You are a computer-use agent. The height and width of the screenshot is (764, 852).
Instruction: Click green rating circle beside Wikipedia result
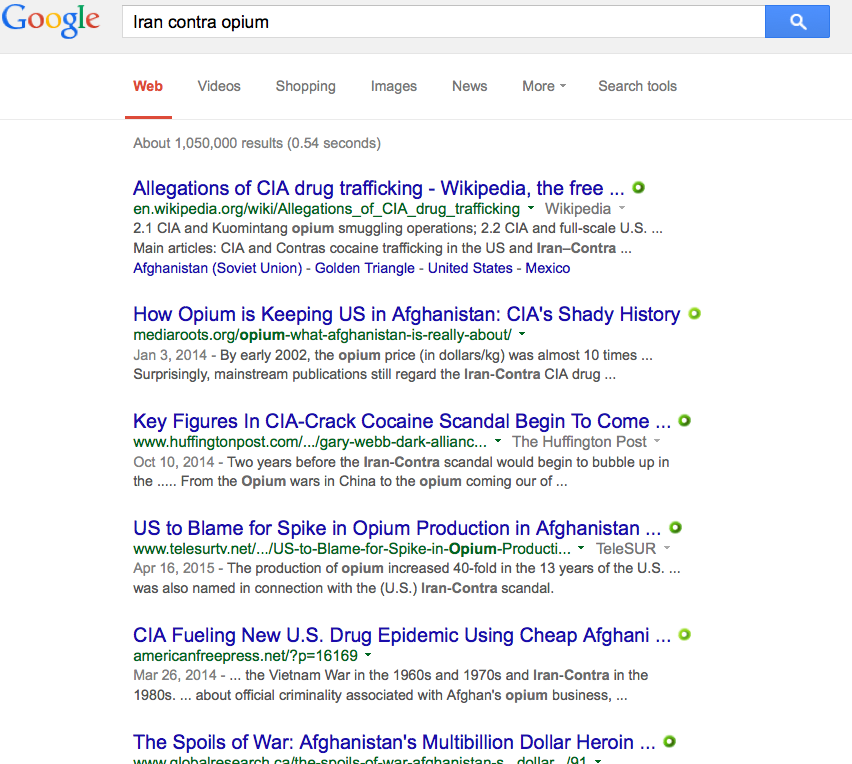coord(638,187)
